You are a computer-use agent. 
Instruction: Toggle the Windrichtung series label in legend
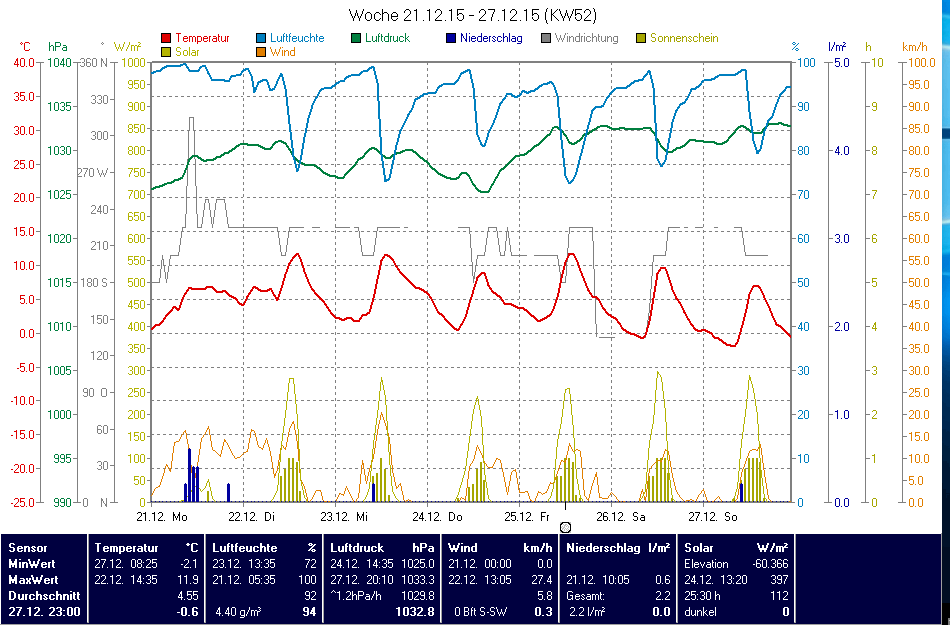[586, 39]
